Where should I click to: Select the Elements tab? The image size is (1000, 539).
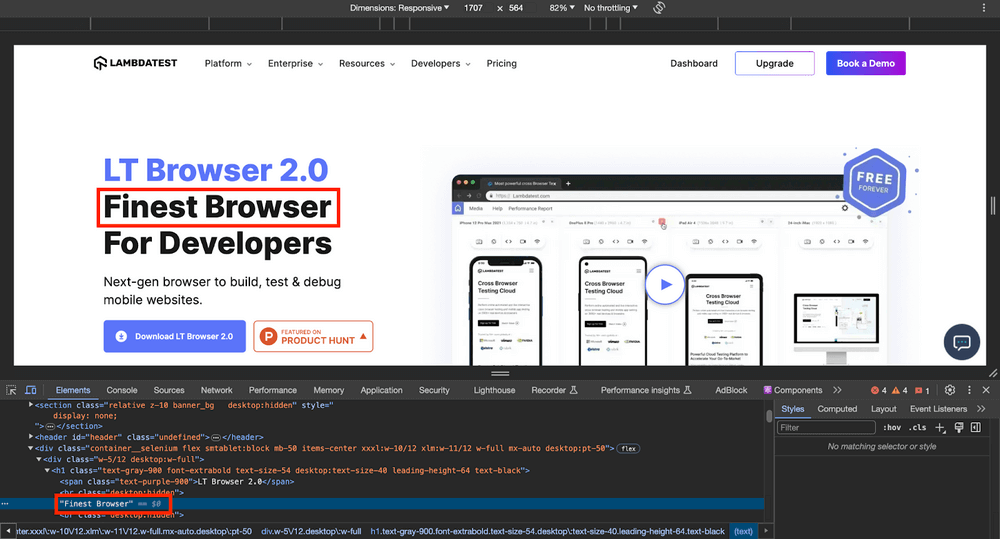[73, 390]
